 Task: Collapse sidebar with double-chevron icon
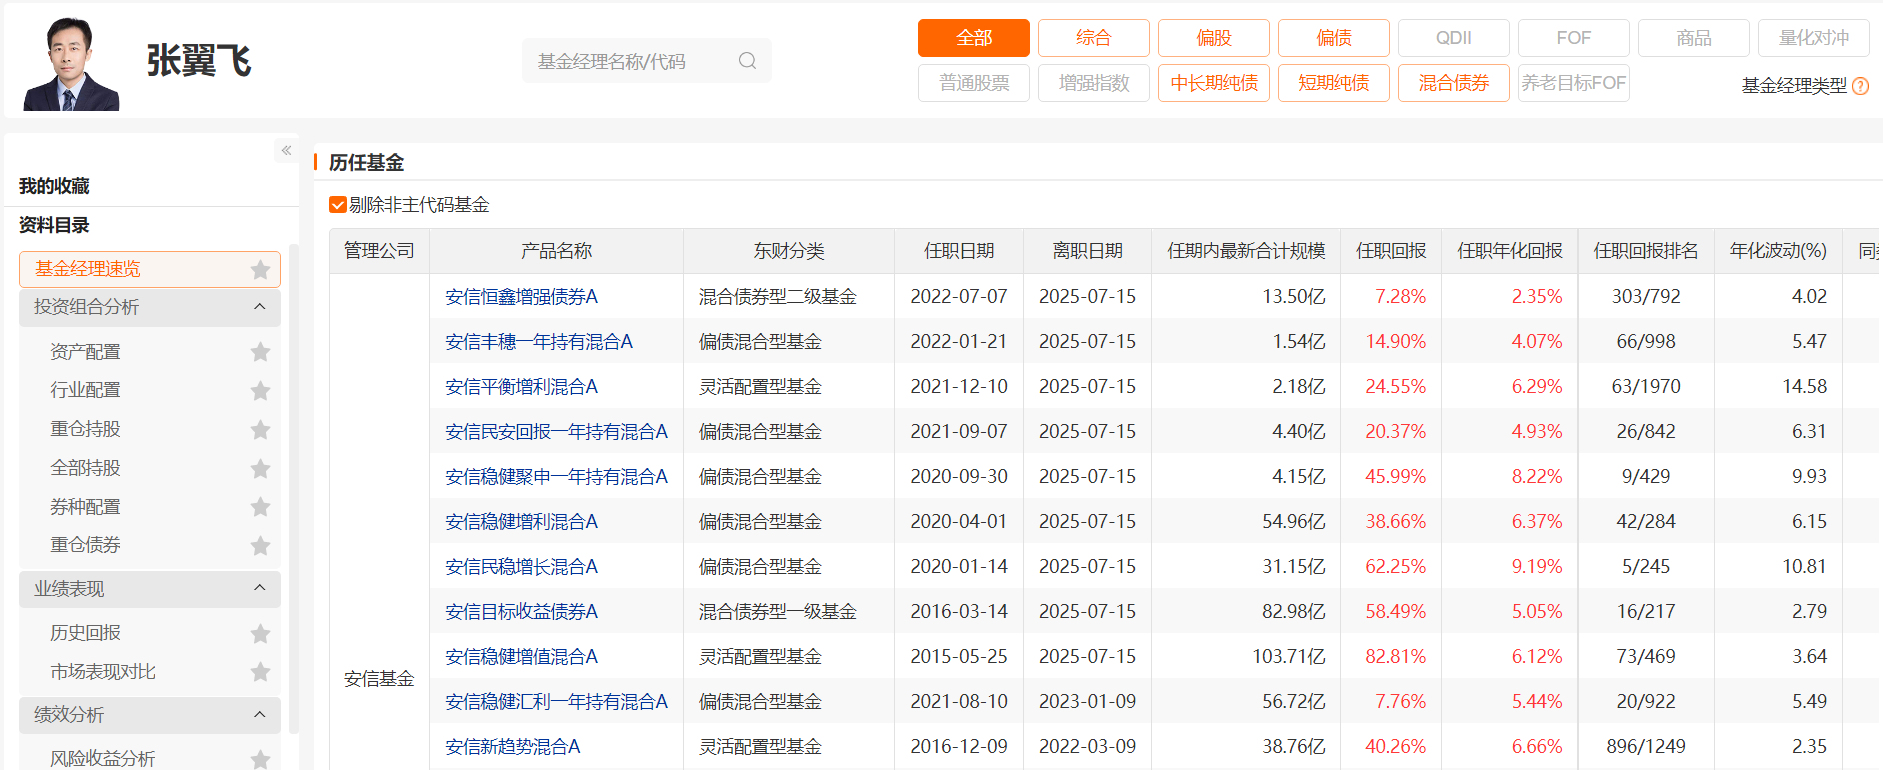tap(286, 150)
